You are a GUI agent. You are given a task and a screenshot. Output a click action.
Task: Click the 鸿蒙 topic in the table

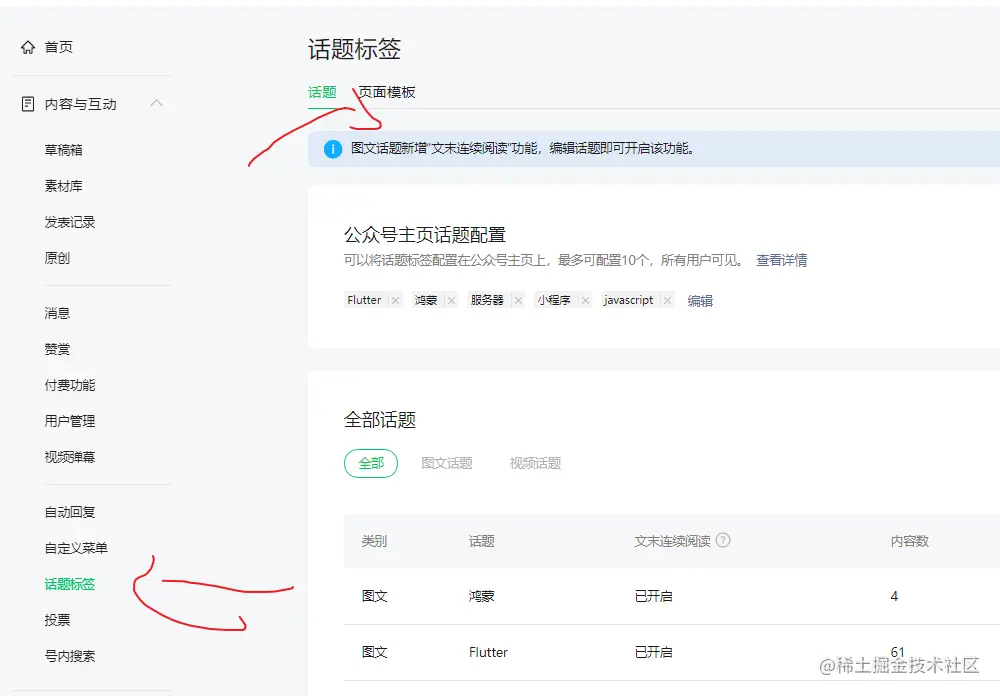482,596
